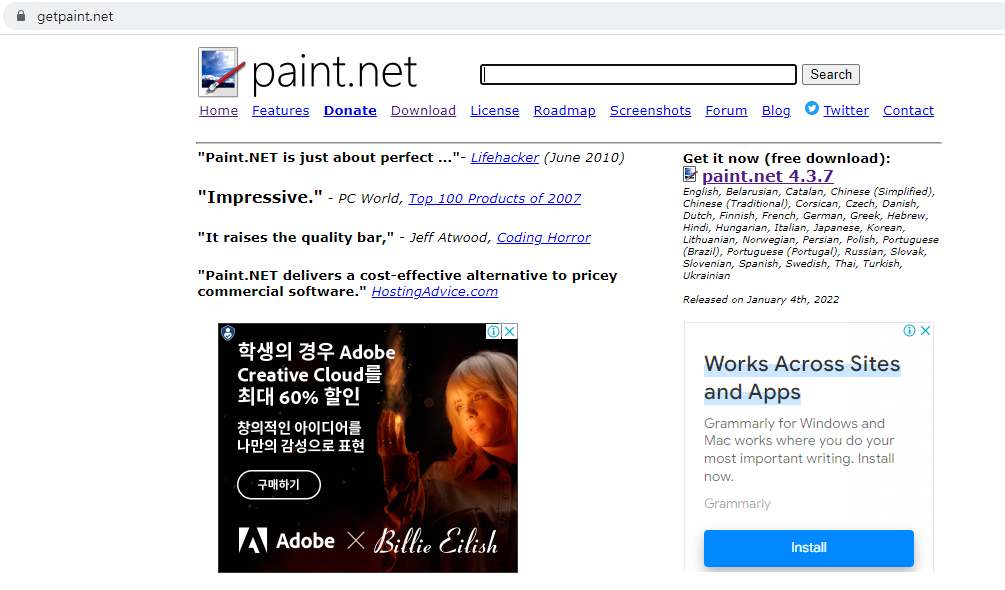This screenshot has height=590, width=1005.
Task: Switch to the Forum page
Action: (726, 110)
